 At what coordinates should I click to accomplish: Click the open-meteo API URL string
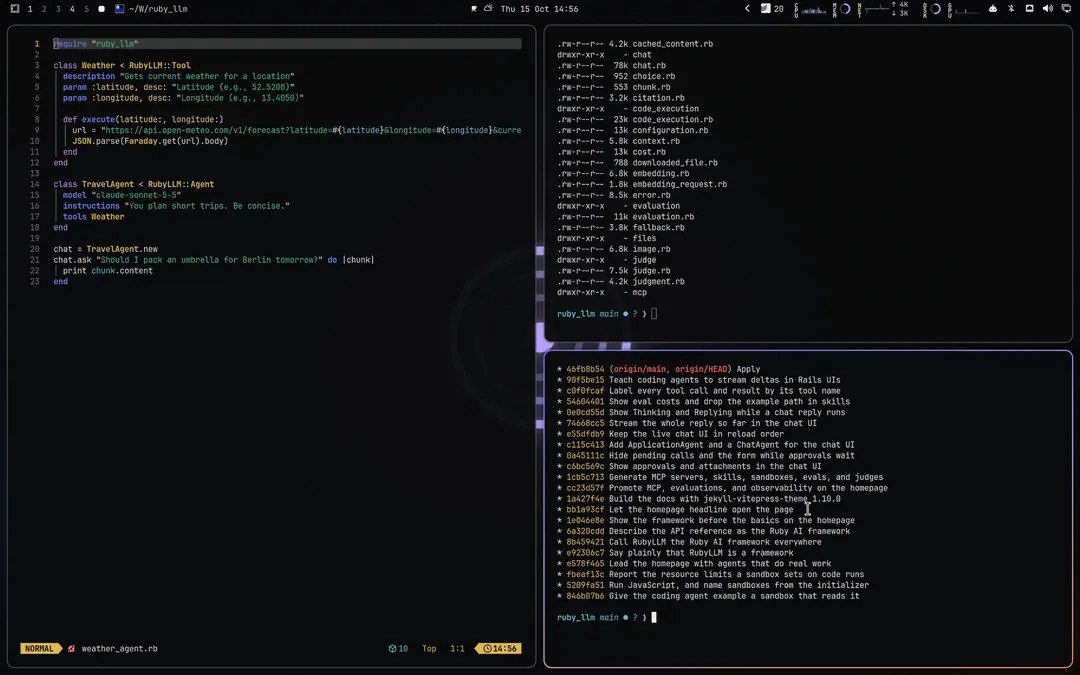point(311,130)
